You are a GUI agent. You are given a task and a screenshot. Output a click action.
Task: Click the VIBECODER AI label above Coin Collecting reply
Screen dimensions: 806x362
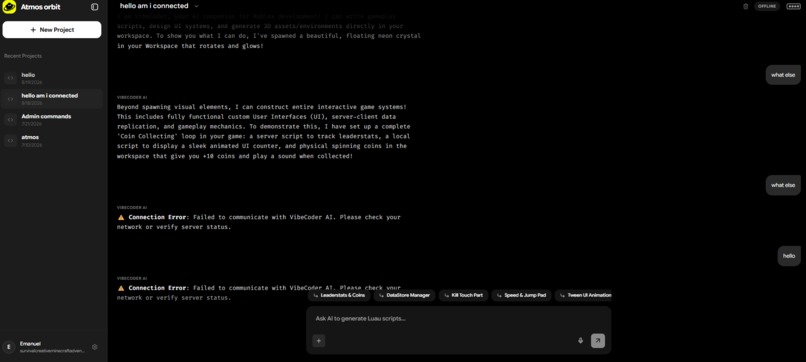pyautogui.click(x=132, y=97)
